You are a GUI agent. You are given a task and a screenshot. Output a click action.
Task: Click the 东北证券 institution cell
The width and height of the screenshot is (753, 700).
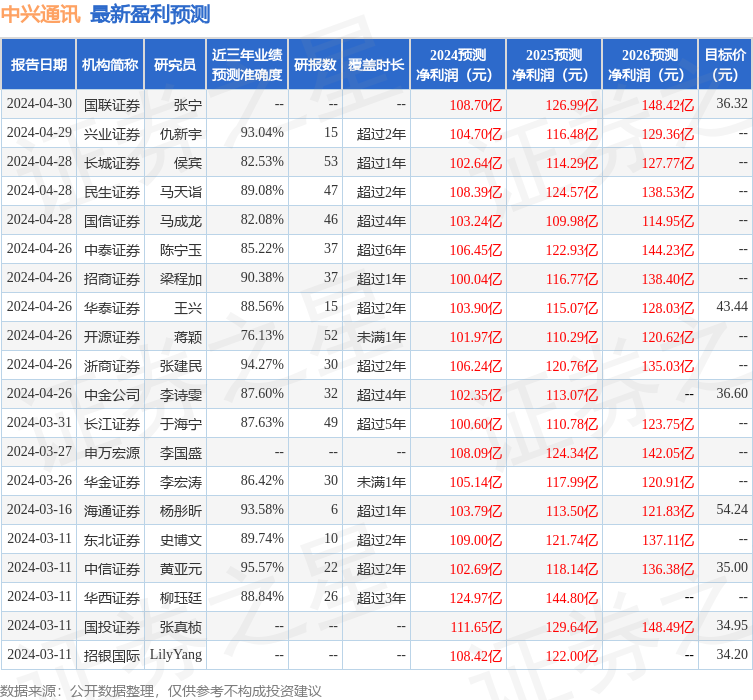[x=112, y=540]
